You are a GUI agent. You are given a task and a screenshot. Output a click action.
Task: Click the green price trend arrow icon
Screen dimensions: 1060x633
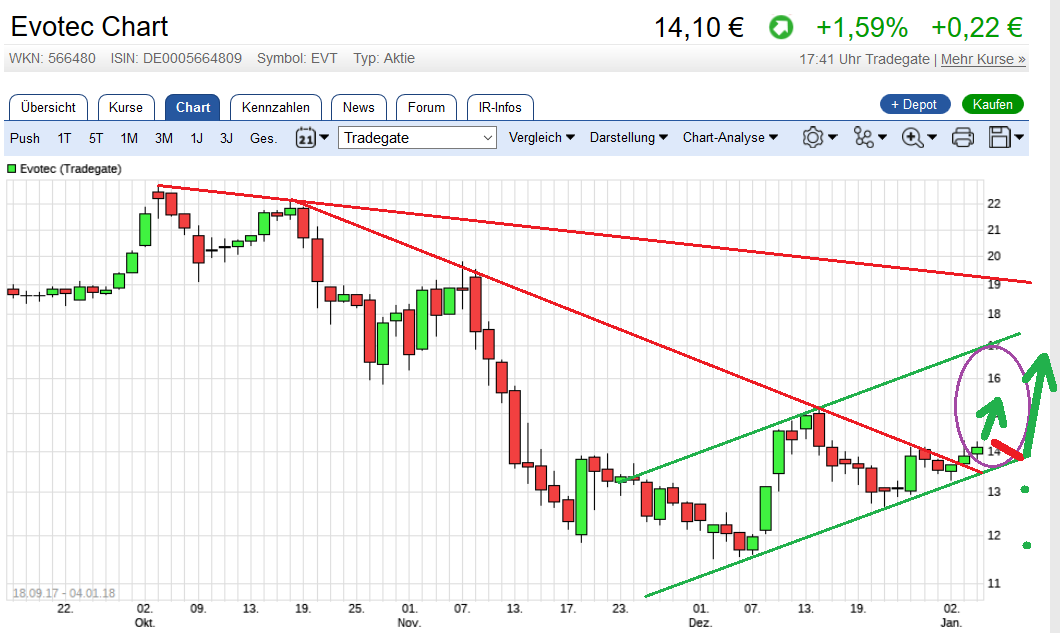tap(781, 28)
